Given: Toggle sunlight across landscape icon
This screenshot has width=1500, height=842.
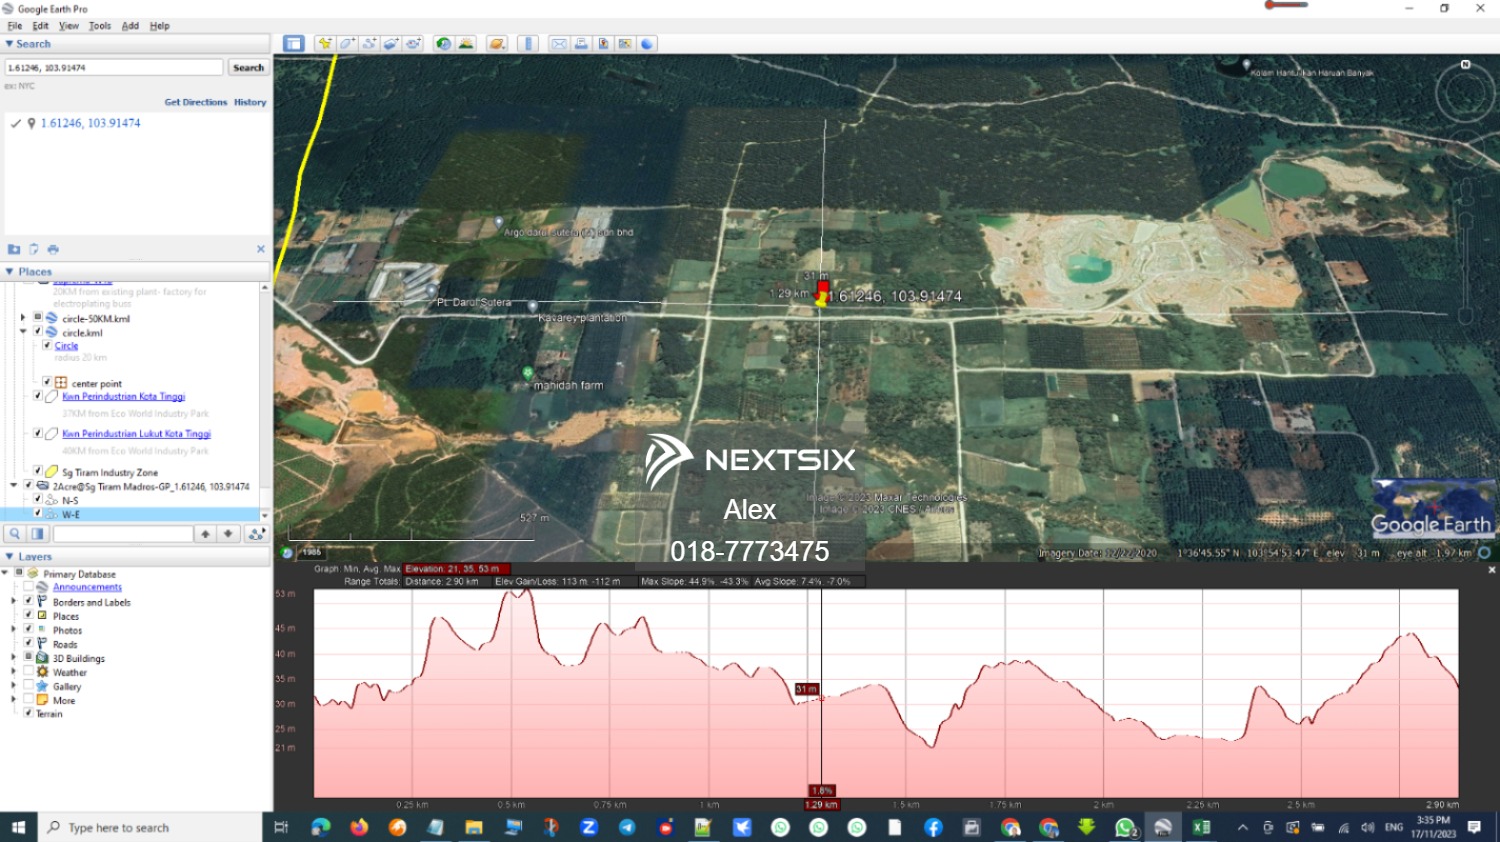Looking at the screenshot, I should (x=466, y=44).
